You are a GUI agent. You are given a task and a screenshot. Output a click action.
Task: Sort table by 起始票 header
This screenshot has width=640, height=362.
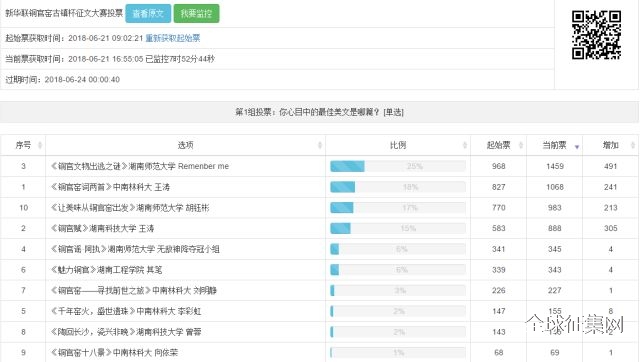click(x=498, y=145)
